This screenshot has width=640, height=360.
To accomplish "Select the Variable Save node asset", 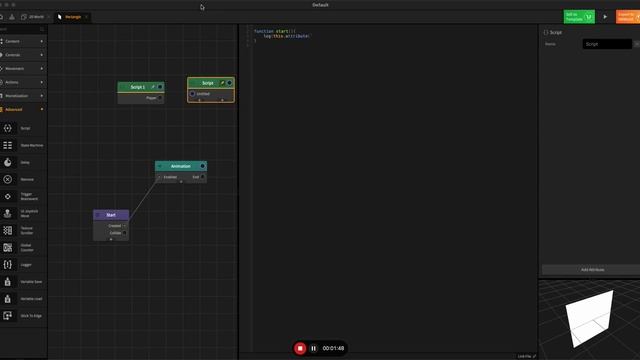I will pos(23,282).
